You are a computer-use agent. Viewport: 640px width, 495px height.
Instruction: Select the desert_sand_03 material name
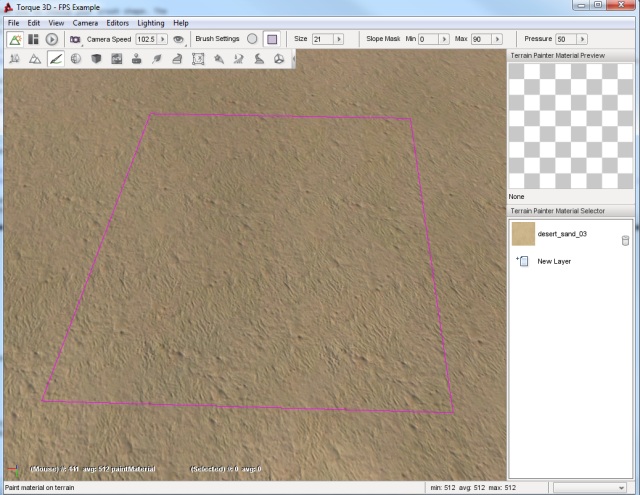562,234
